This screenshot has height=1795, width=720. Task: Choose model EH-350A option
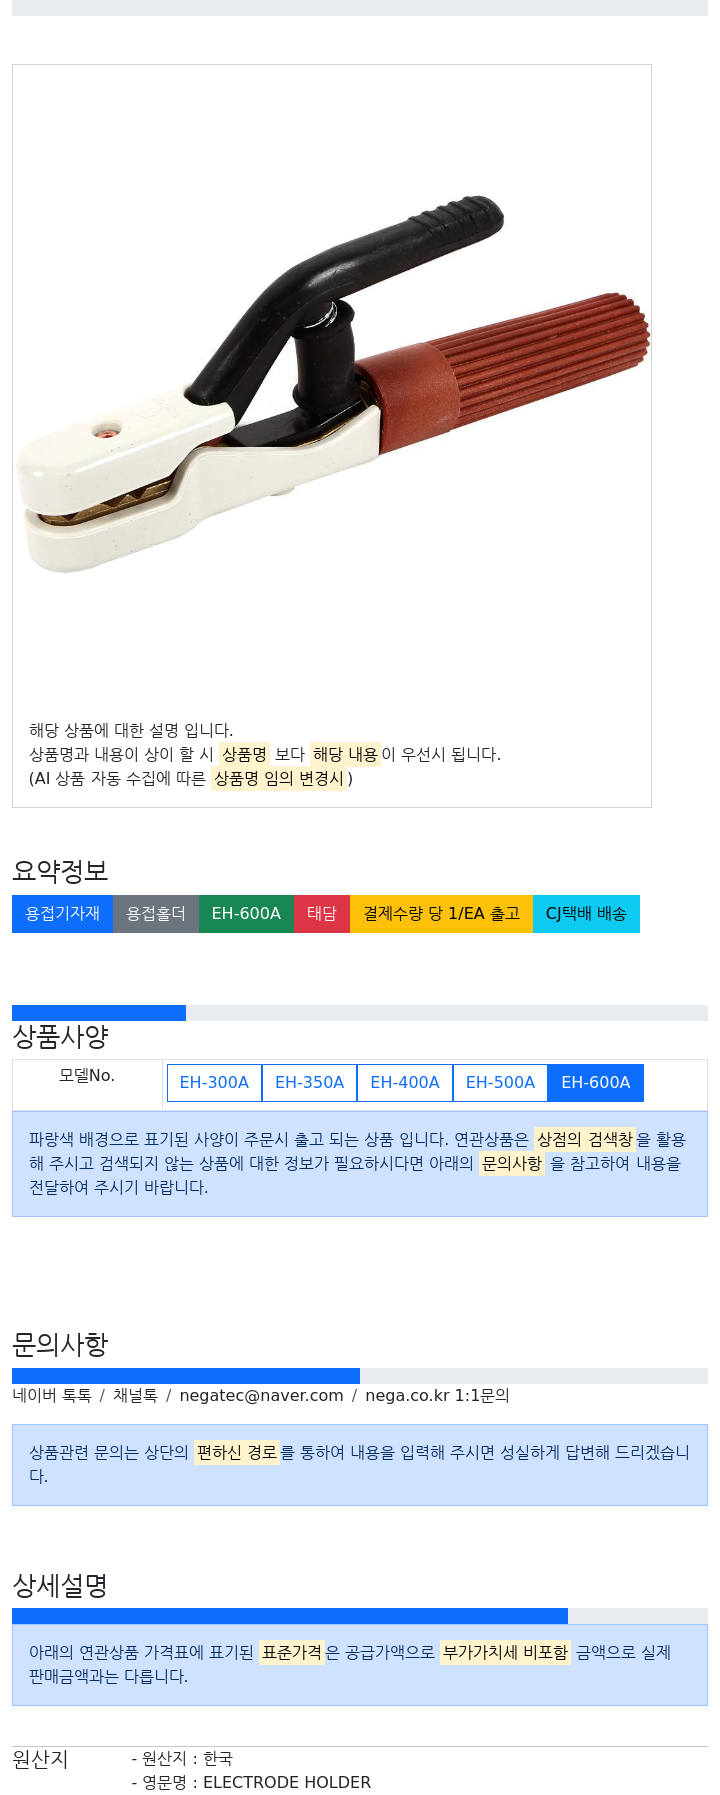click(309, 1083)
